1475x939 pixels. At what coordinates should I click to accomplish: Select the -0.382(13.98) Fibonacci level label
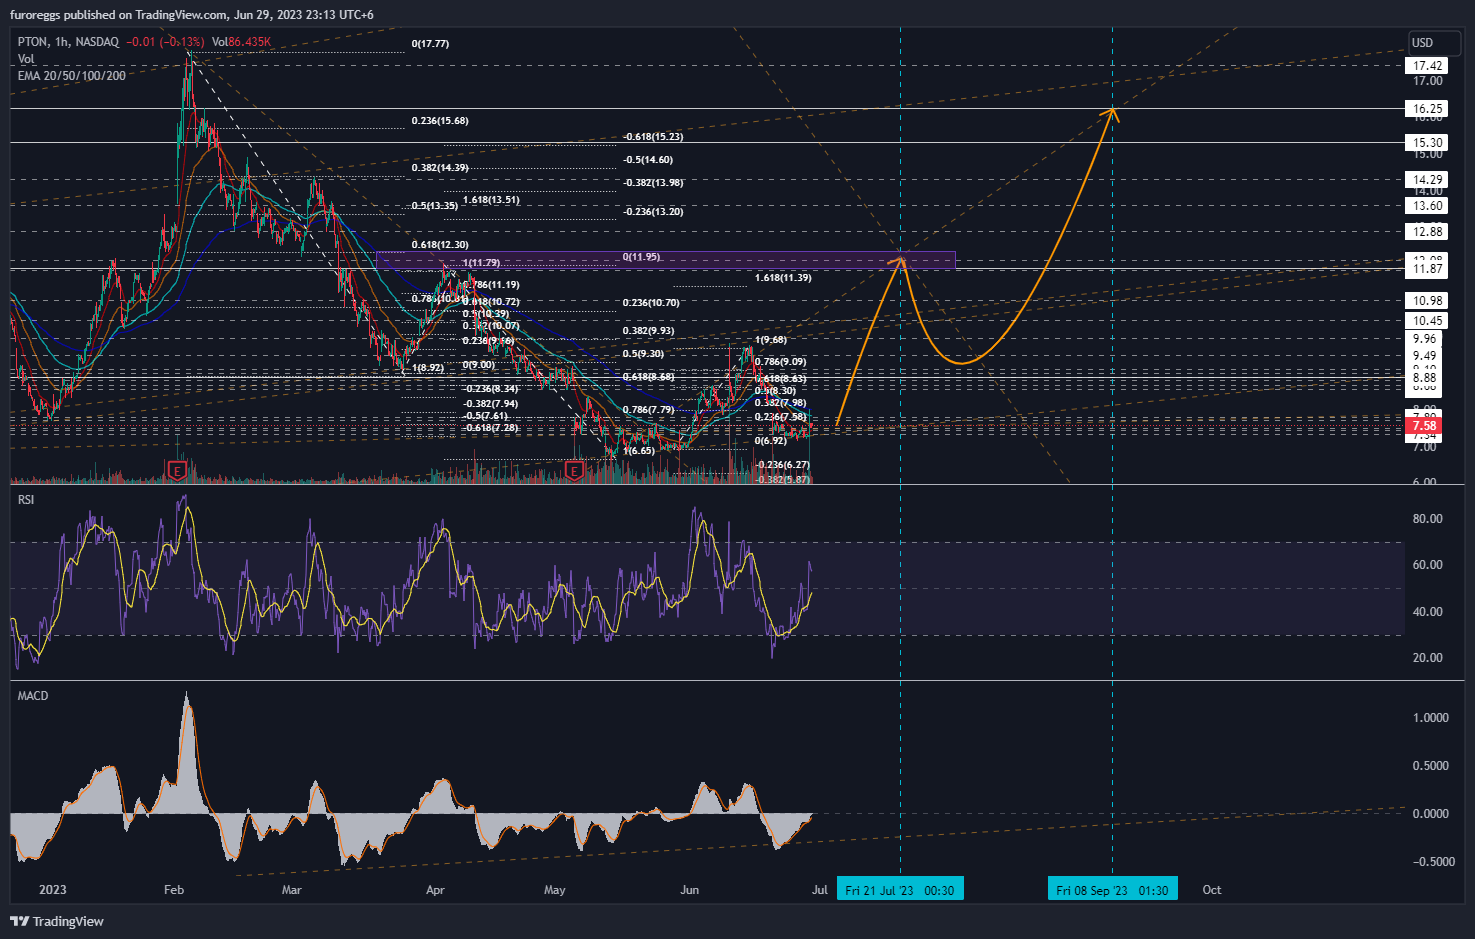coord(653,183)
